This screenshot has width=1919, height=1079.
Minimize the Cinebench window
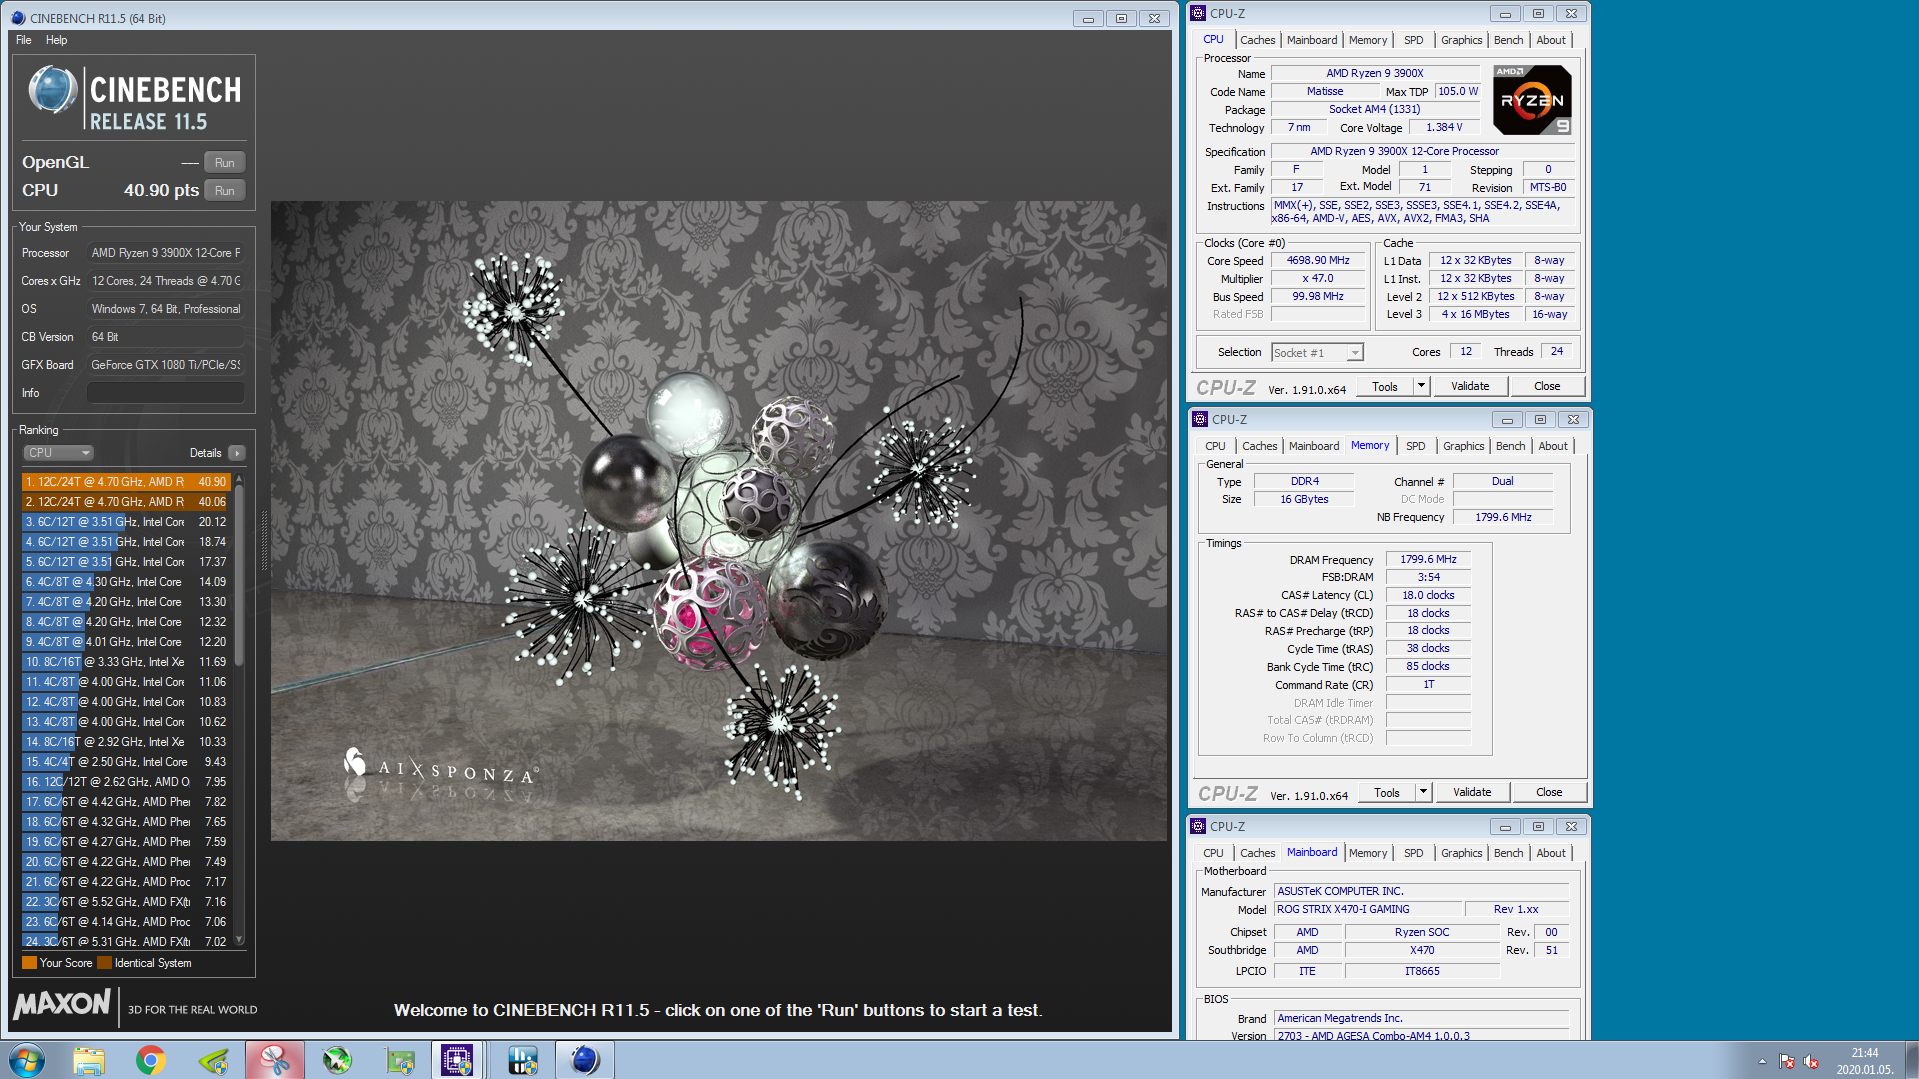(1088, 18)
